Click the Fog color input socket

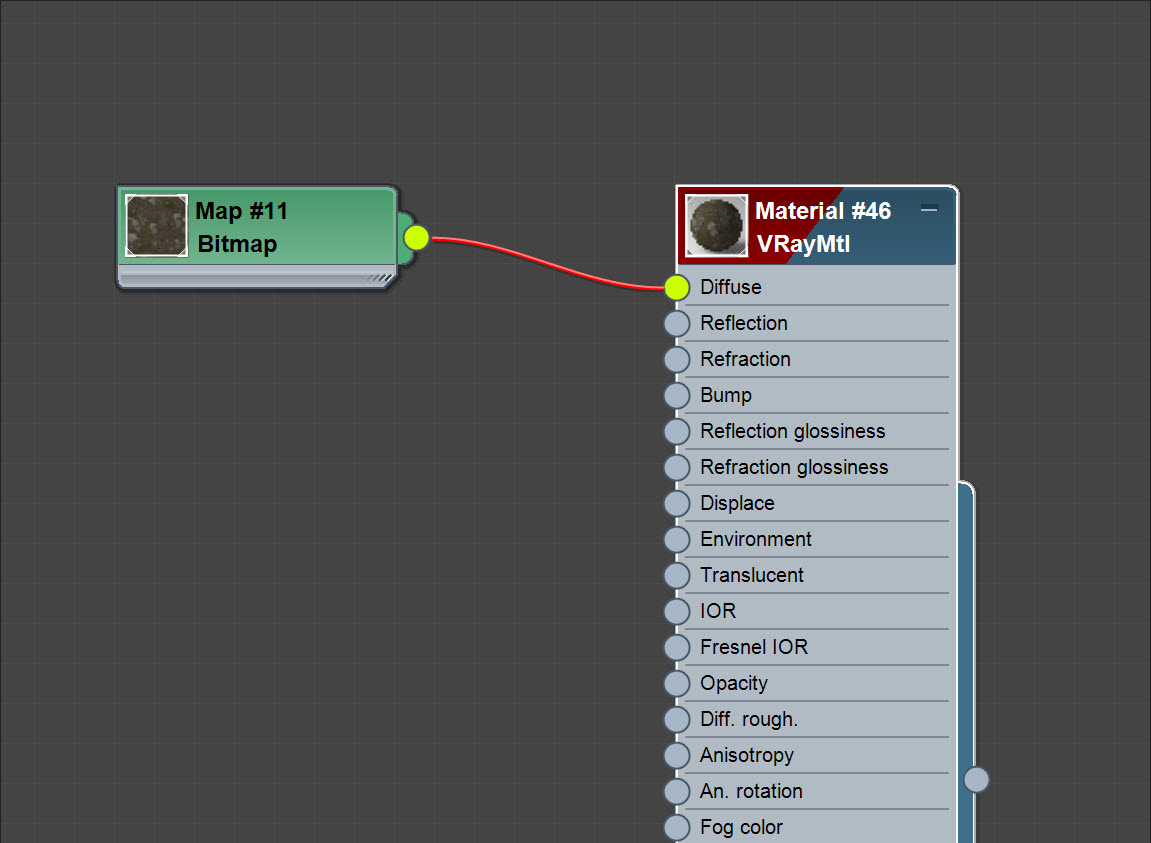(x=677, y=828)
